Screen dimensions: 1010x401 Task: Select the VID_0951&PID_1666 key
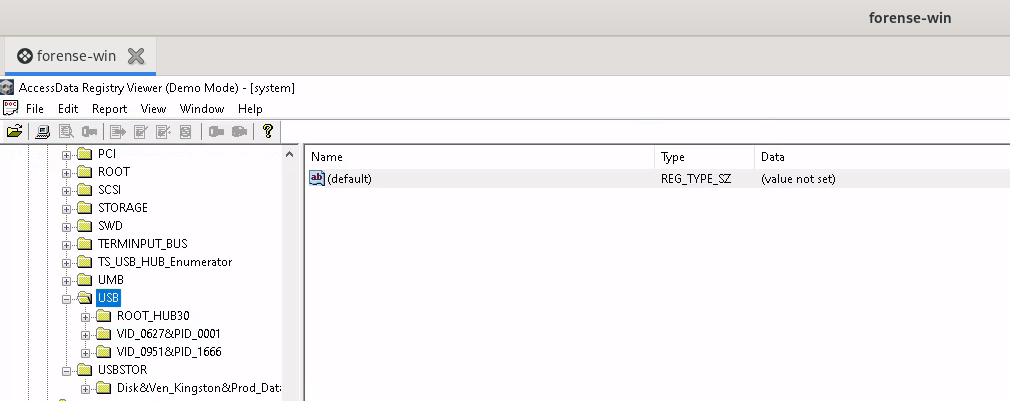169,352
